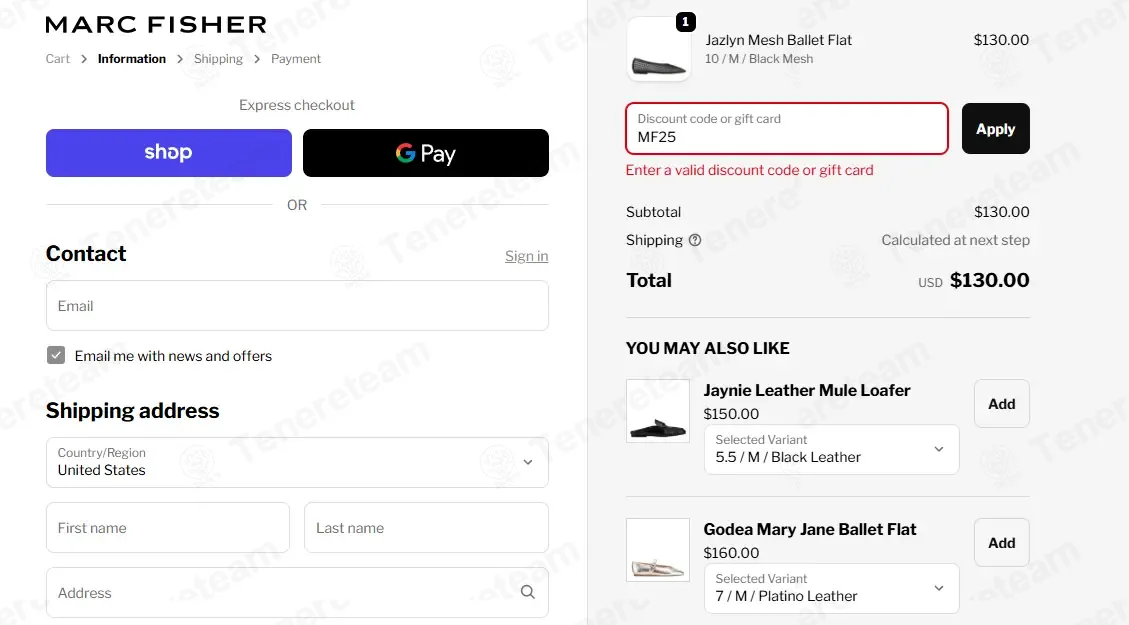Add Jaynie Leather Mule Loafer to order
Image resolution: width=1129 pixels, height=625 pixels.
[x=1002, y=404]
